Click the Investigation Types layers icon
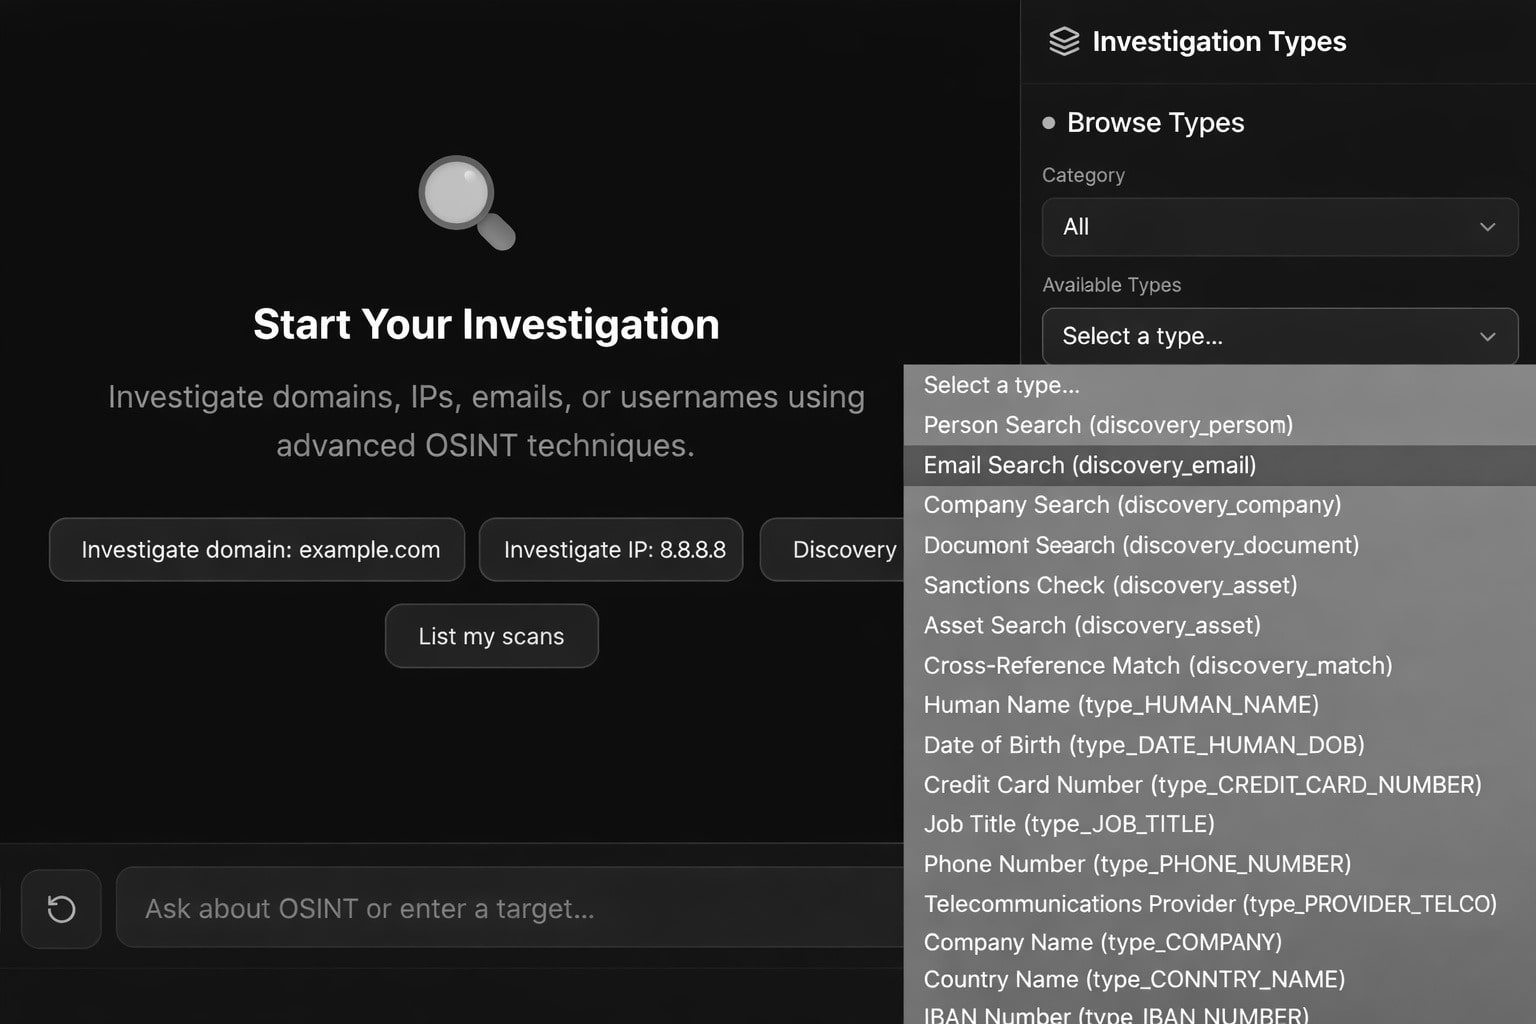Screen dimensions: 1536x1024 [1064, 41]
